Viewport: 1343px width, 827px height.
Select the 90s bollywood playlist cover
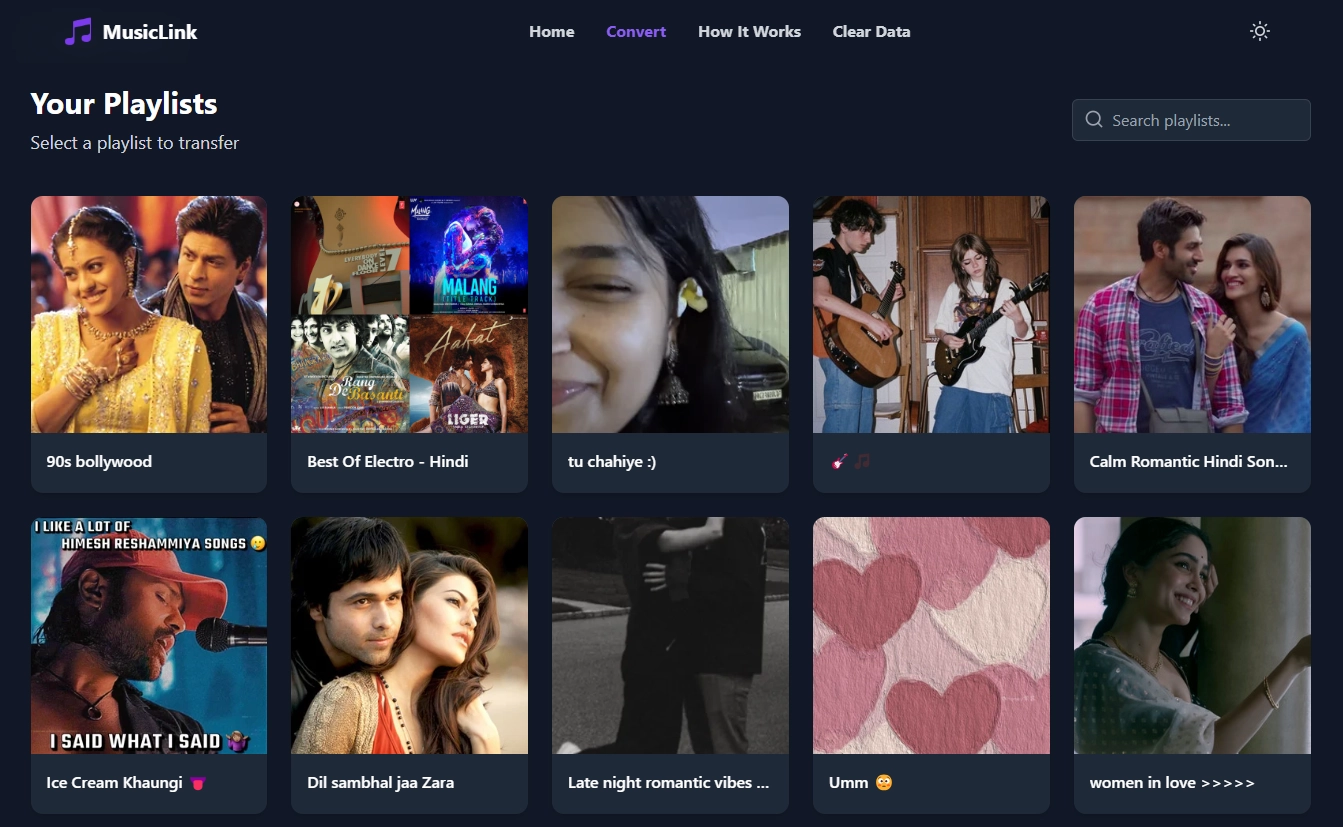point(149,314)
